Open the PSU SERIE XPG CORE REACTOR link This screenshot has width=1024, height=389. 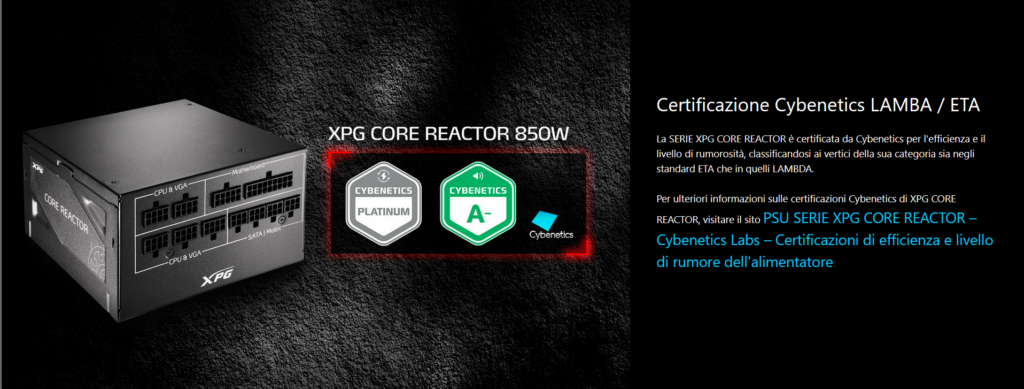pos(870,217)
